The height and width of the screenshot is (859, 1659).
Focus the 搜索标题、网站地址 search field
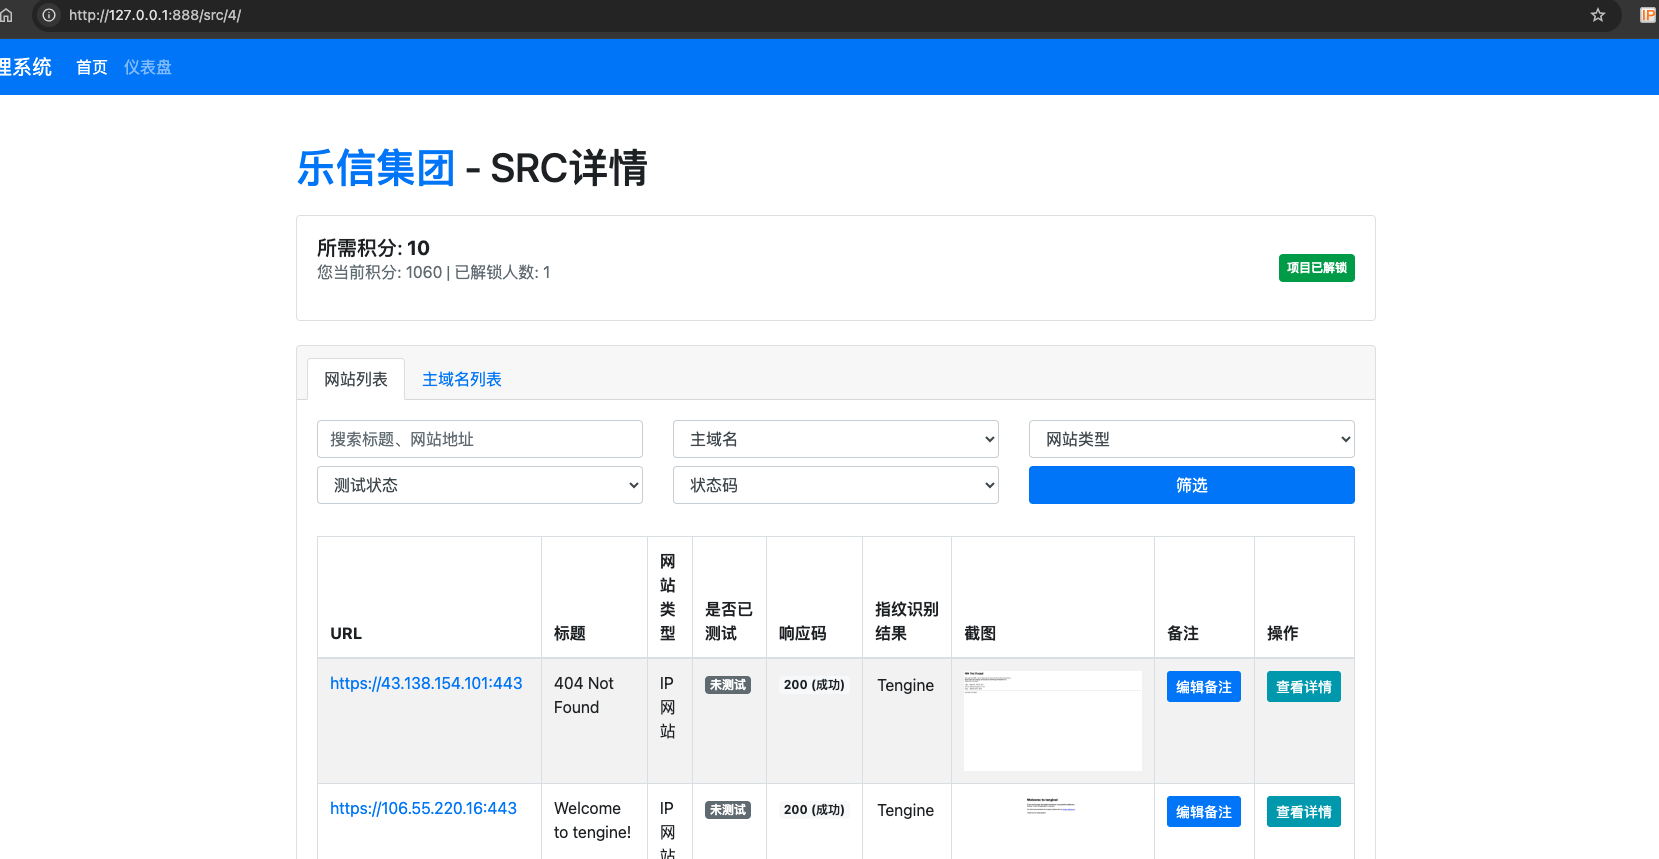[479, 439]
